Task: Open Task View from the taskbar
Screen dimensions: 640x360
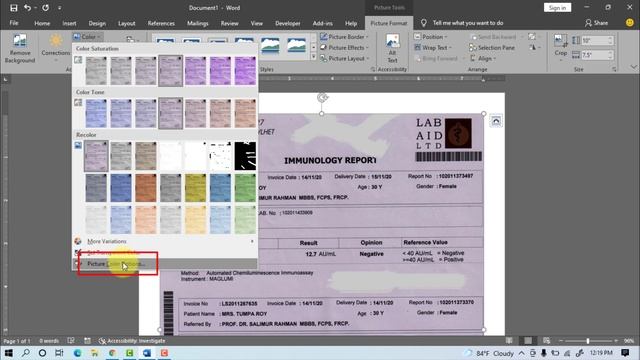Action: [x=59, y=353]
